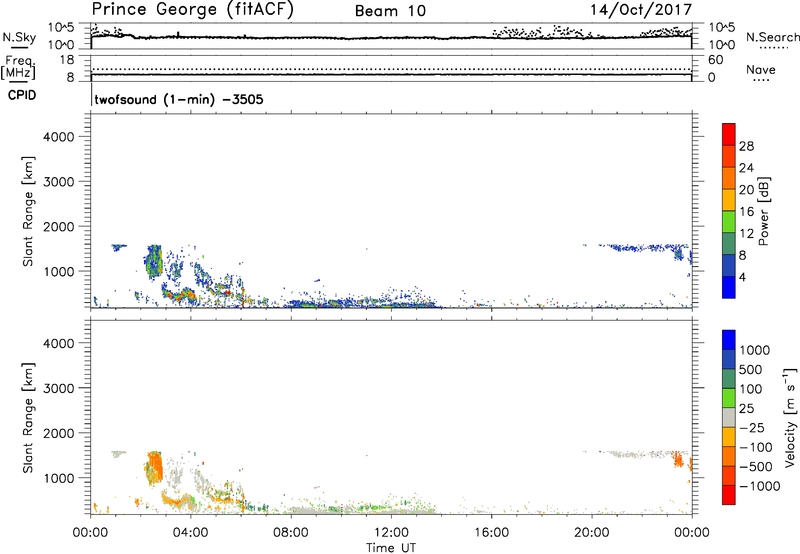This screenshot has height=554, width=800.
Task: Select the 'Beam 10' label
Action: pyautogui.click(x=390, y=11)
